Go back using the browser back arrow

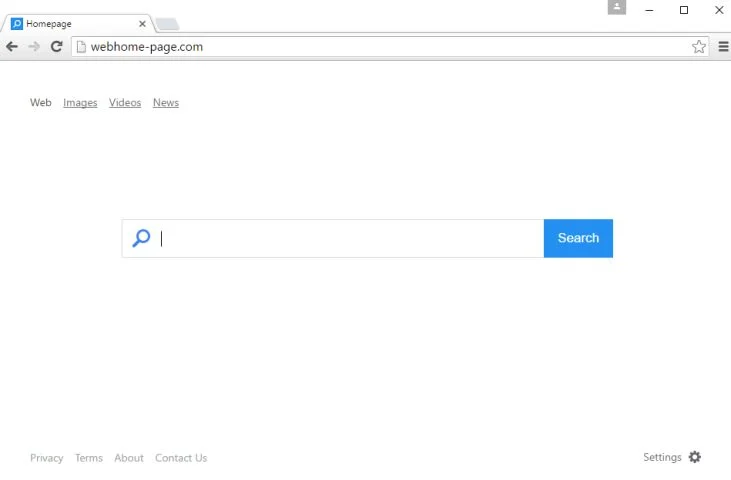[12, 47]
